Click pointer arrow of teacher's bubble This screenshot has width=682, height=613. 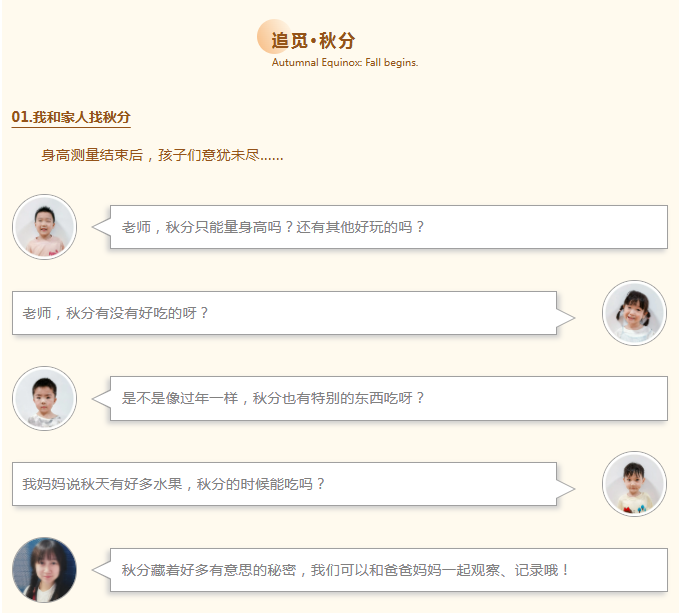click(x=101, y=569)
